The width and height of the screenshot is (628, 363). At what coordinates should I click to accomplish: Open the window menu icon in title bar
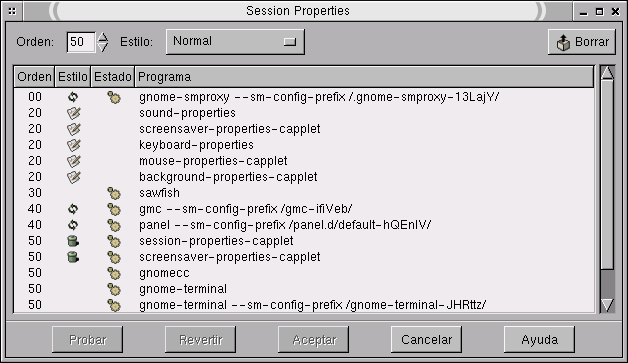tap(12, 11)
